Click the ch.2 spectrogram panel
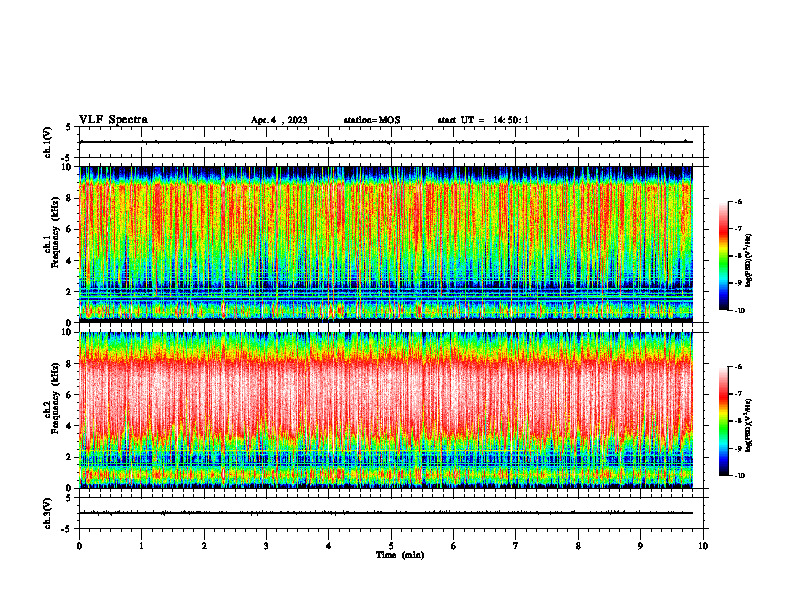Screen dimensions: 792x612 pyautogui.click(x=386, y=410)
